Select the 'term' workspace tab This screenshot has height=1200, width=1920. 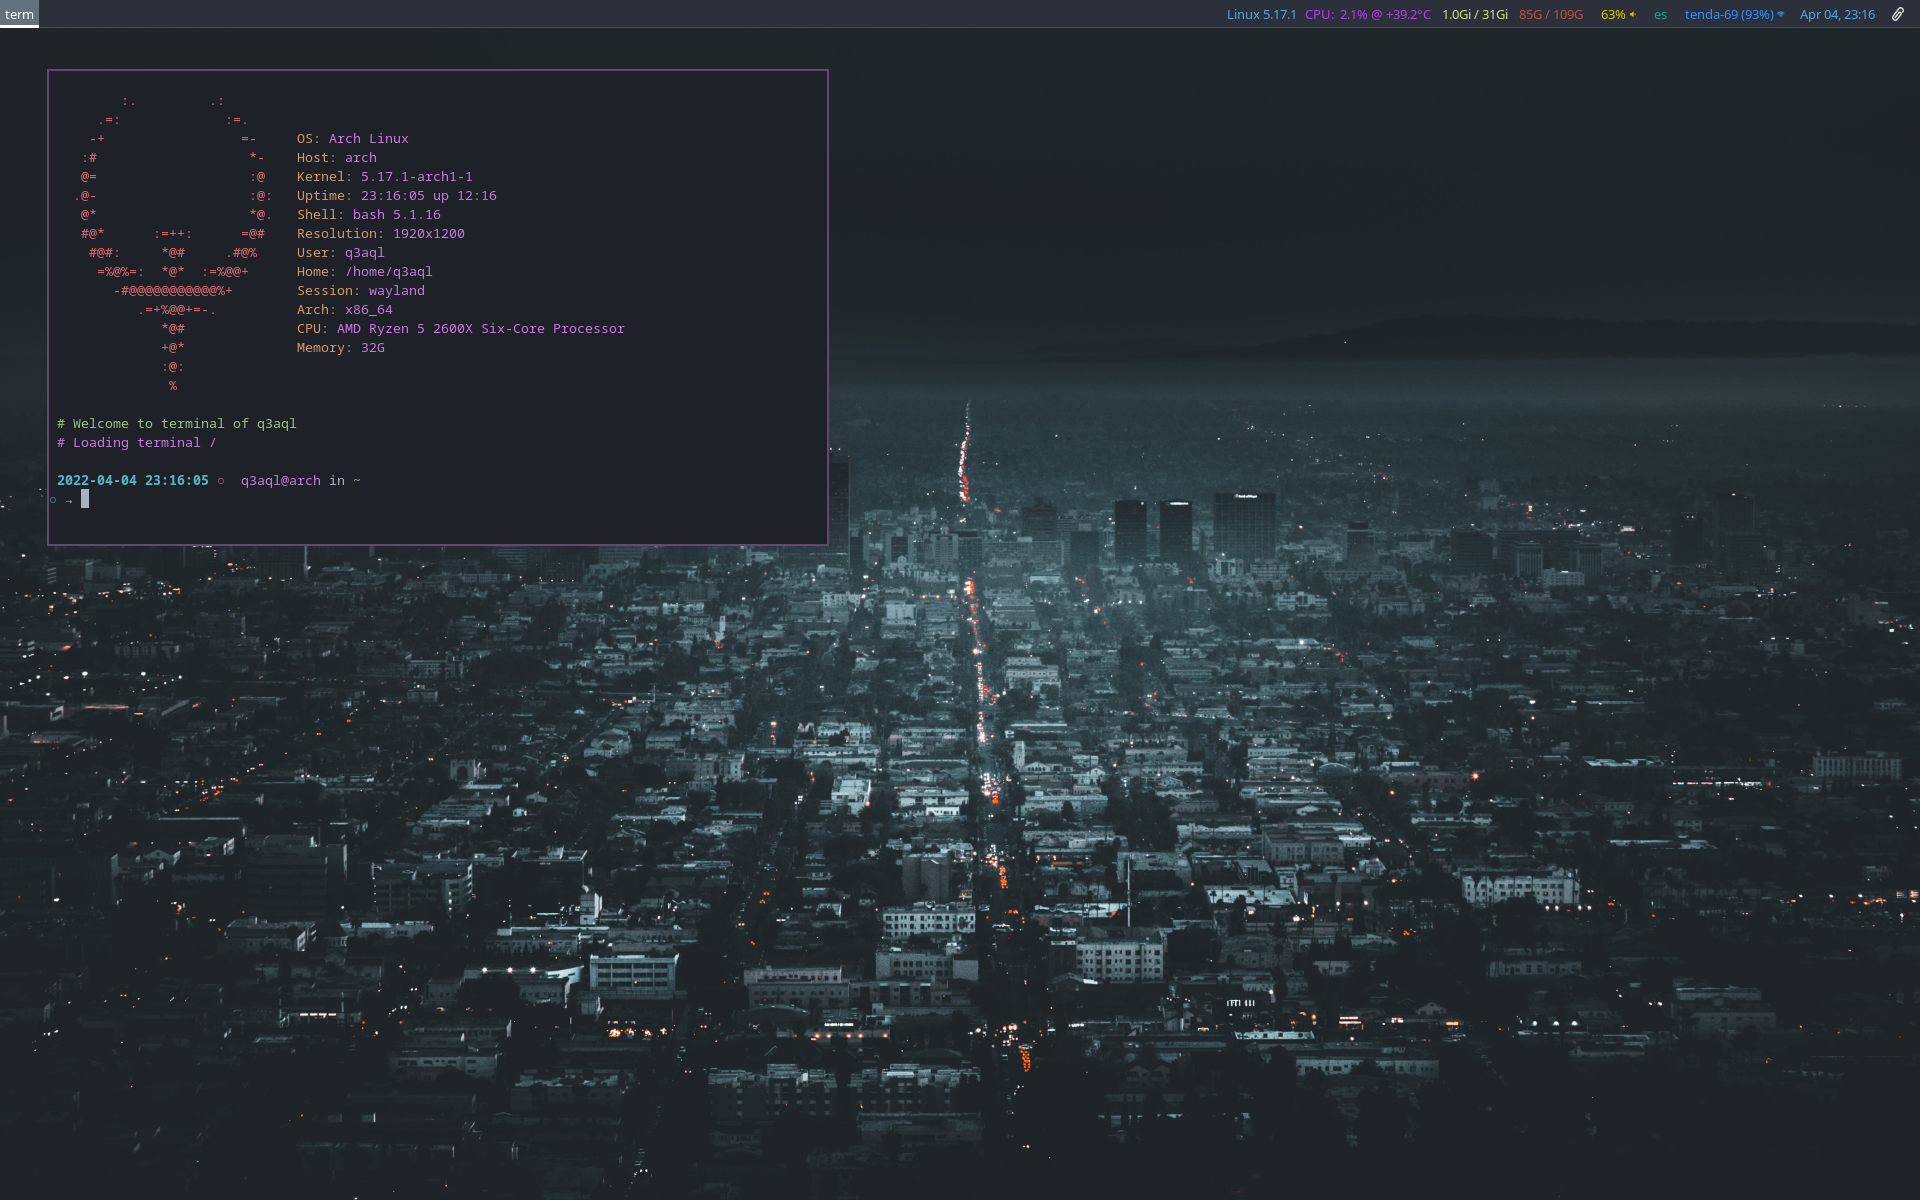19,14
